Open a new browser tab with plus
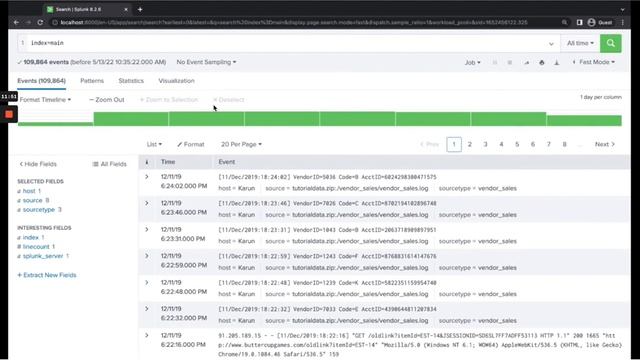This screenshot has width=640, height=360. 140,9
